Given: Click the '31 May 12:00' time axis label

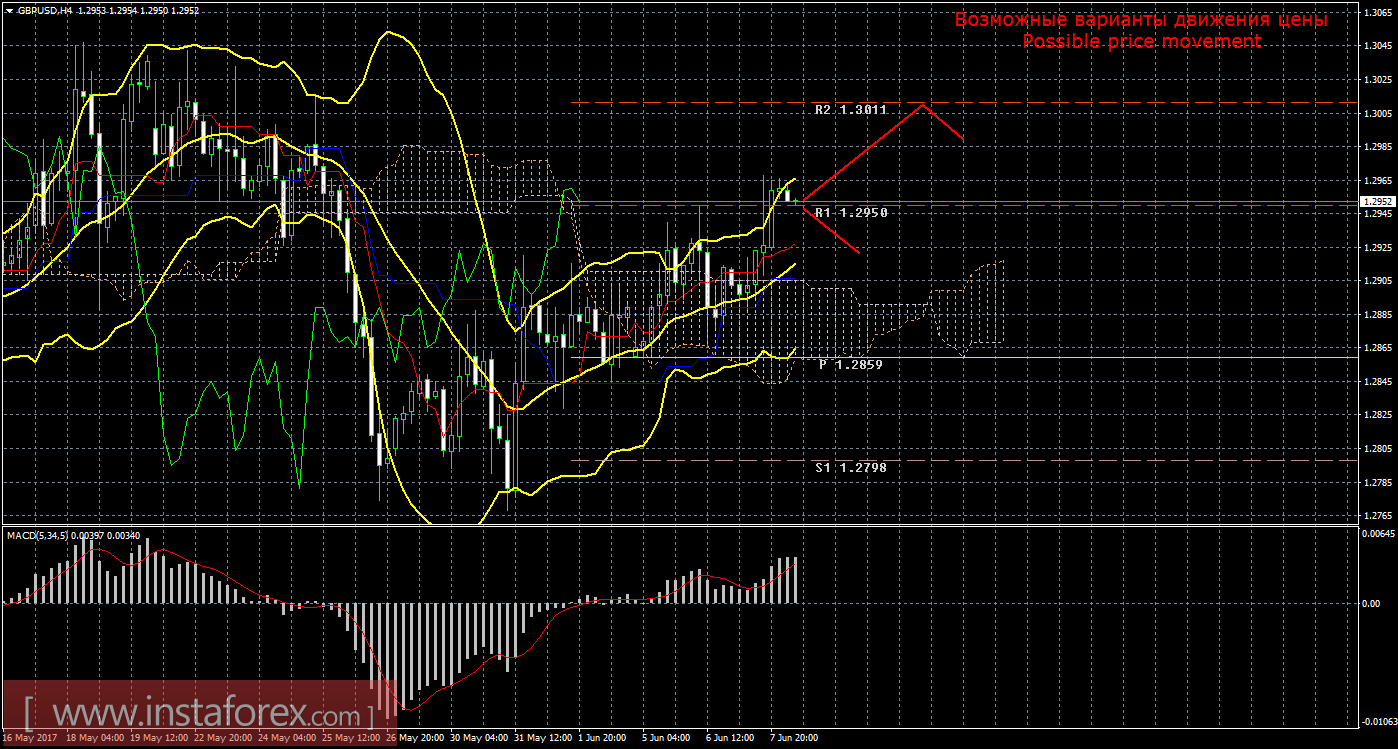Looking at the screenshot, I should (541, 738).
